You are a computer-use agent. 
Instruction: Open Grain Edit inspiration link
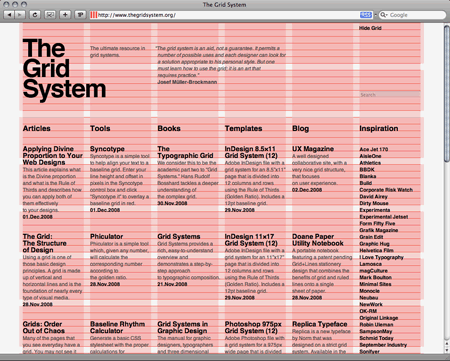[x=371, y=237]
